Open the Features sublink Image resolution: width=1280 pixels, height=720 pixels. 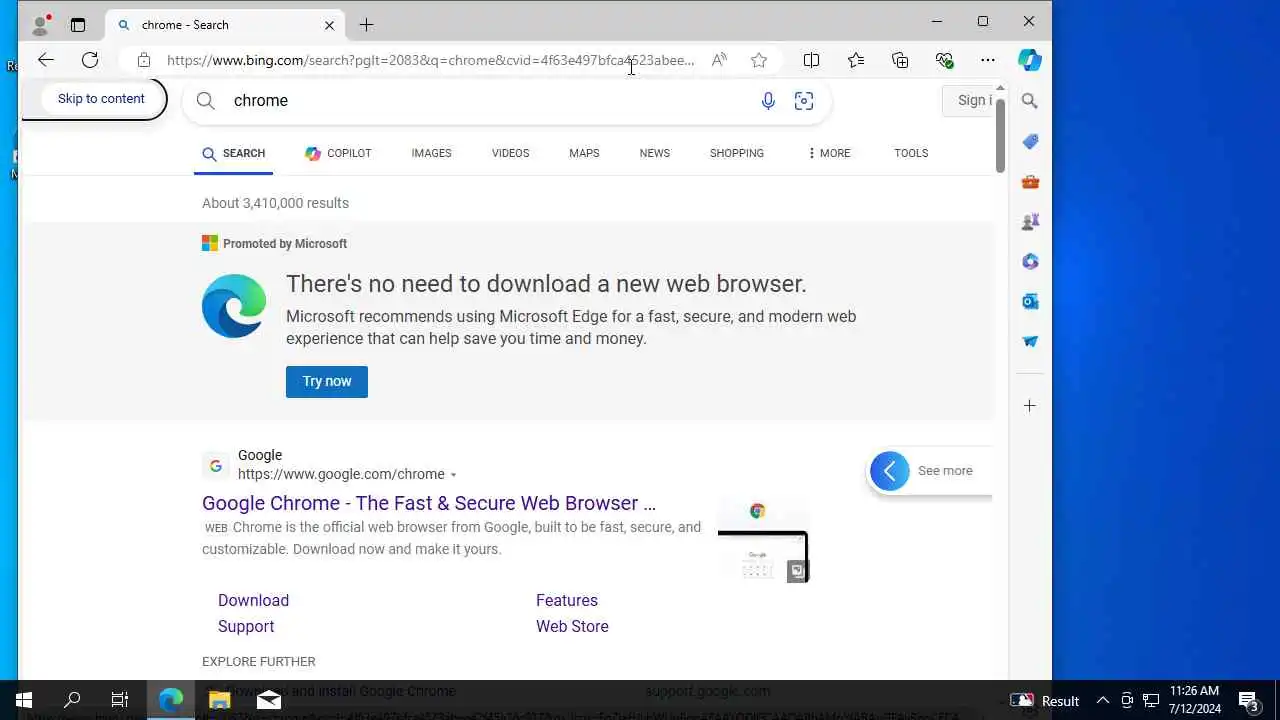(567, 600)
